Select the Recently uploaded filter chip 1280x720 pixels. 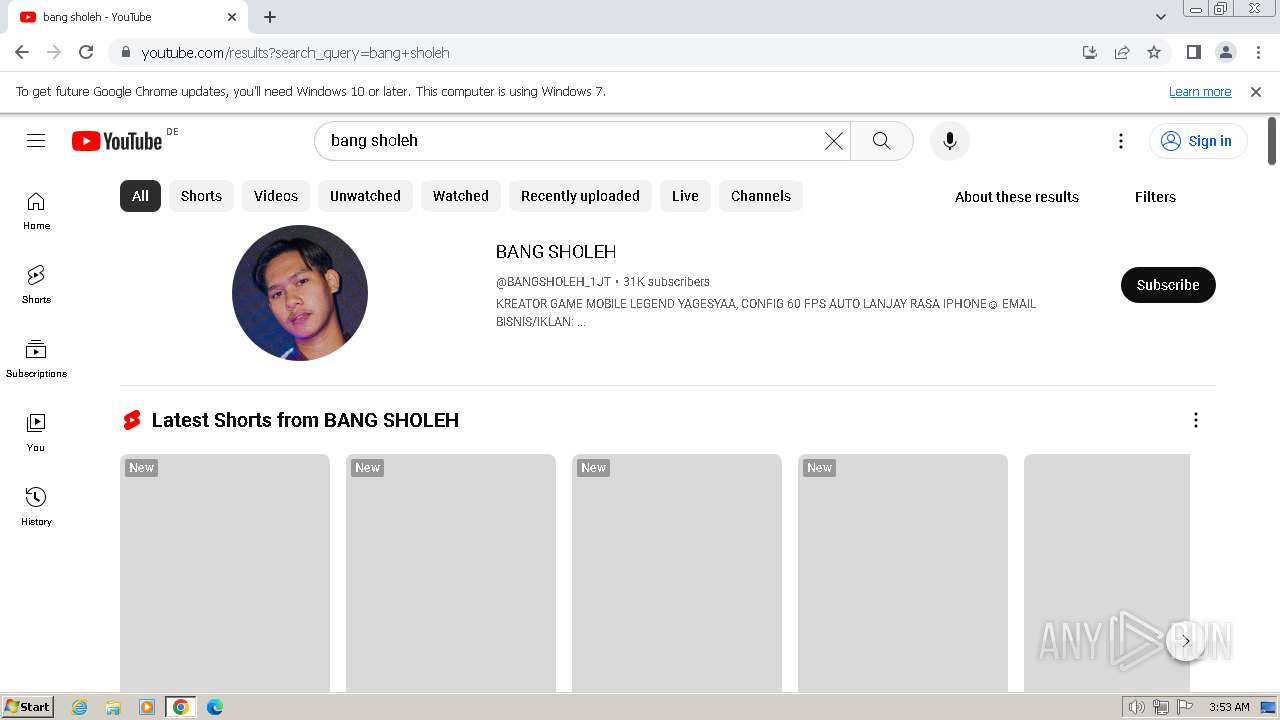[x=580, y=196]
